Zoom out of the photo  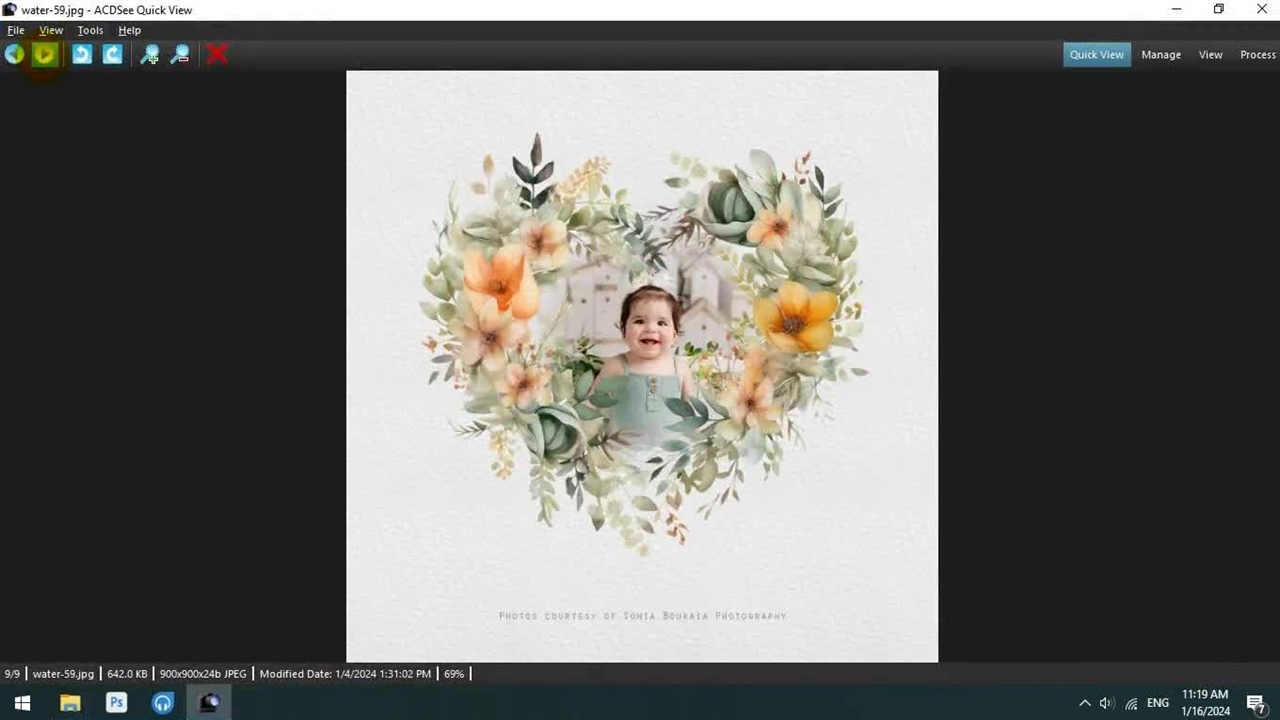click(x=180, y=55)
